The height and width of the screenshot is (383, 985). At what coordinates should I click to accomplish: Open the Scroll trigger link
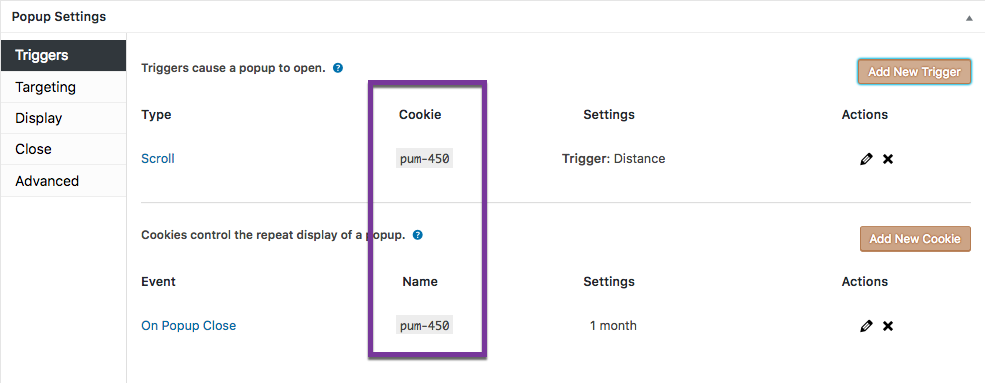click(x=158, y=159)
